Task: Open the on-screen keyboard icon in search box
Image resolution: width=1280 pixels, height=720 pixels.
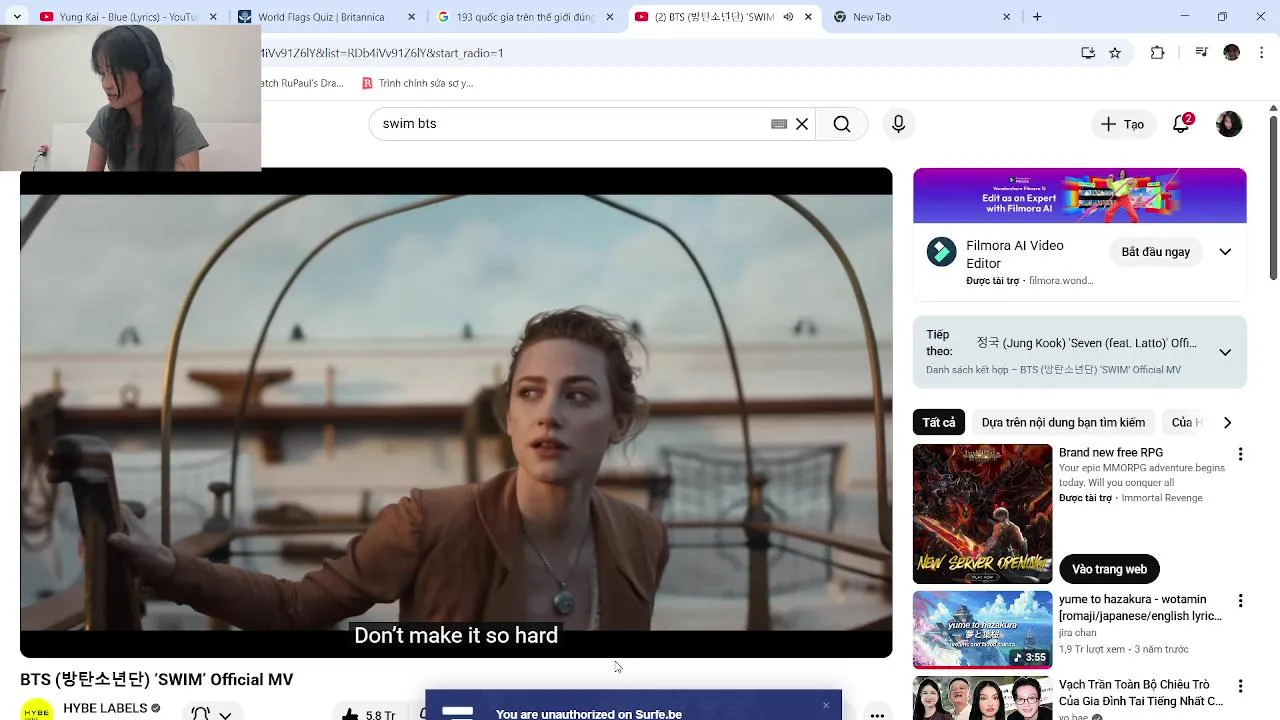Action: coord(779,124)
